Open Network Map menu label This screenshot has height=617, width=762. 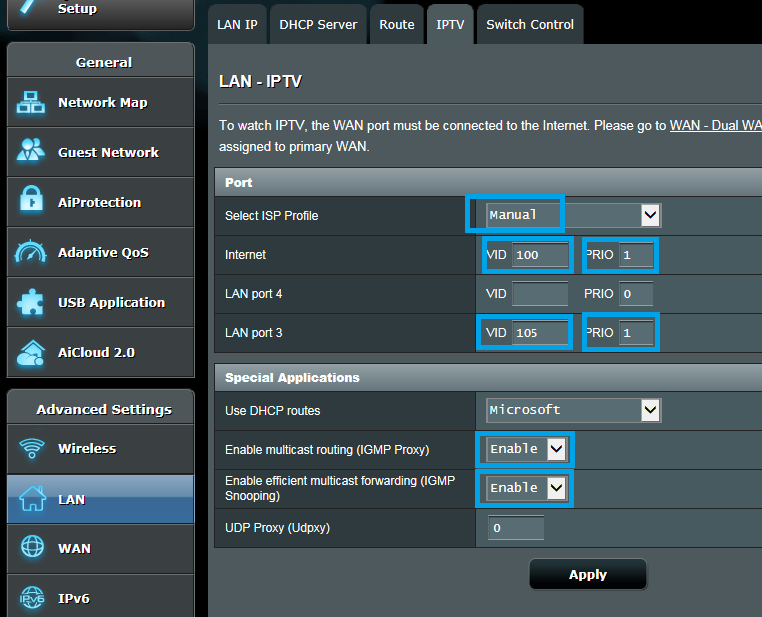coord(103,103)
